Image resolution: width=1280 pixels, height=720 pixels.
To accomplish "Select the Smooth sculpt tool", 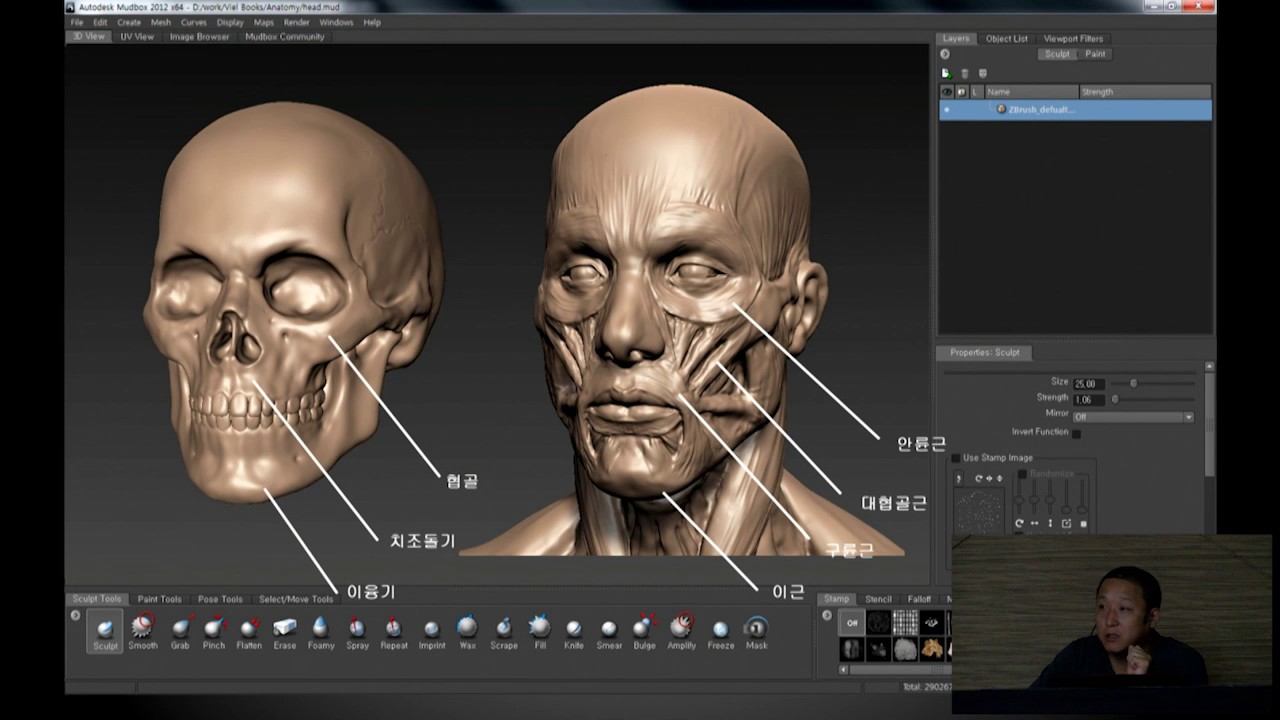I will coord(143,633).
